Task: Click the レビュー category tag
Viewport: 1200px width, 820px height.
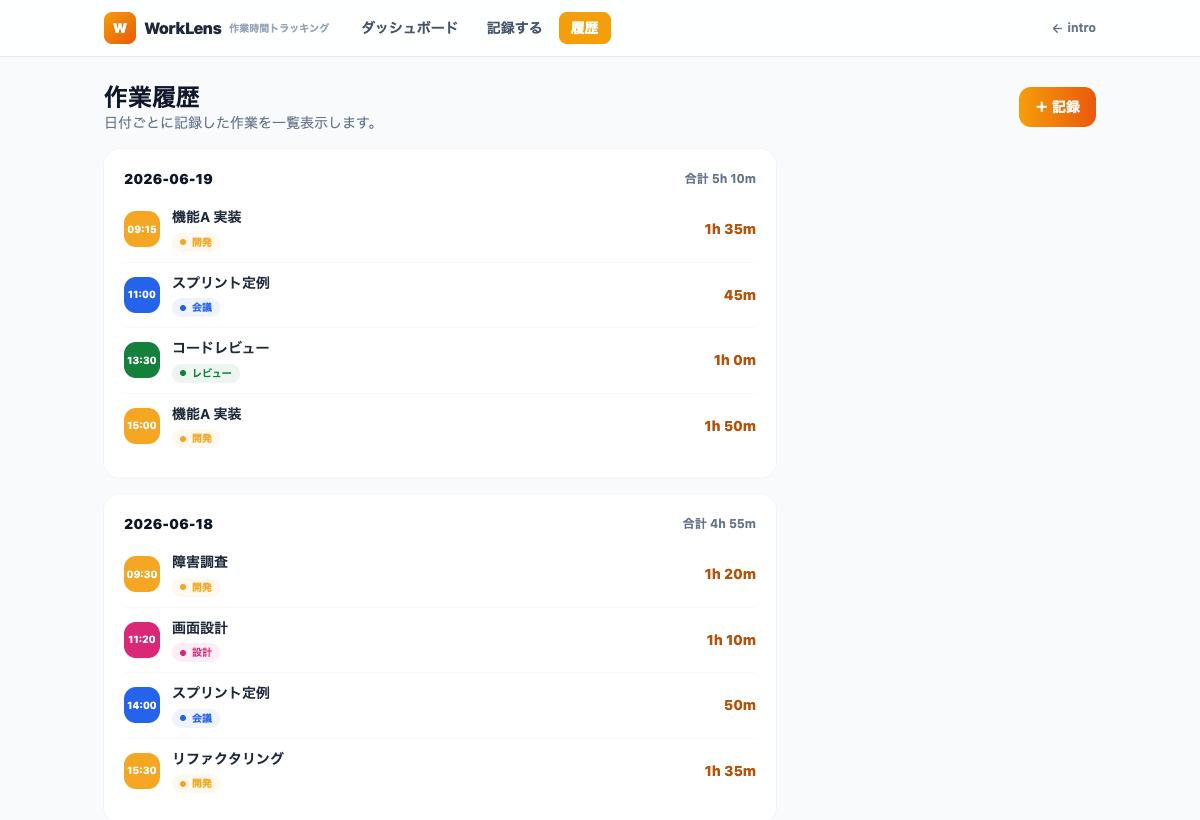Action: click(206, 373)
